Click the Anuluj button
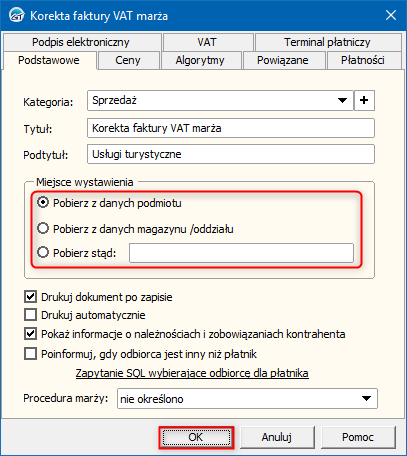 pyautogui.click(x=277, y=437)
